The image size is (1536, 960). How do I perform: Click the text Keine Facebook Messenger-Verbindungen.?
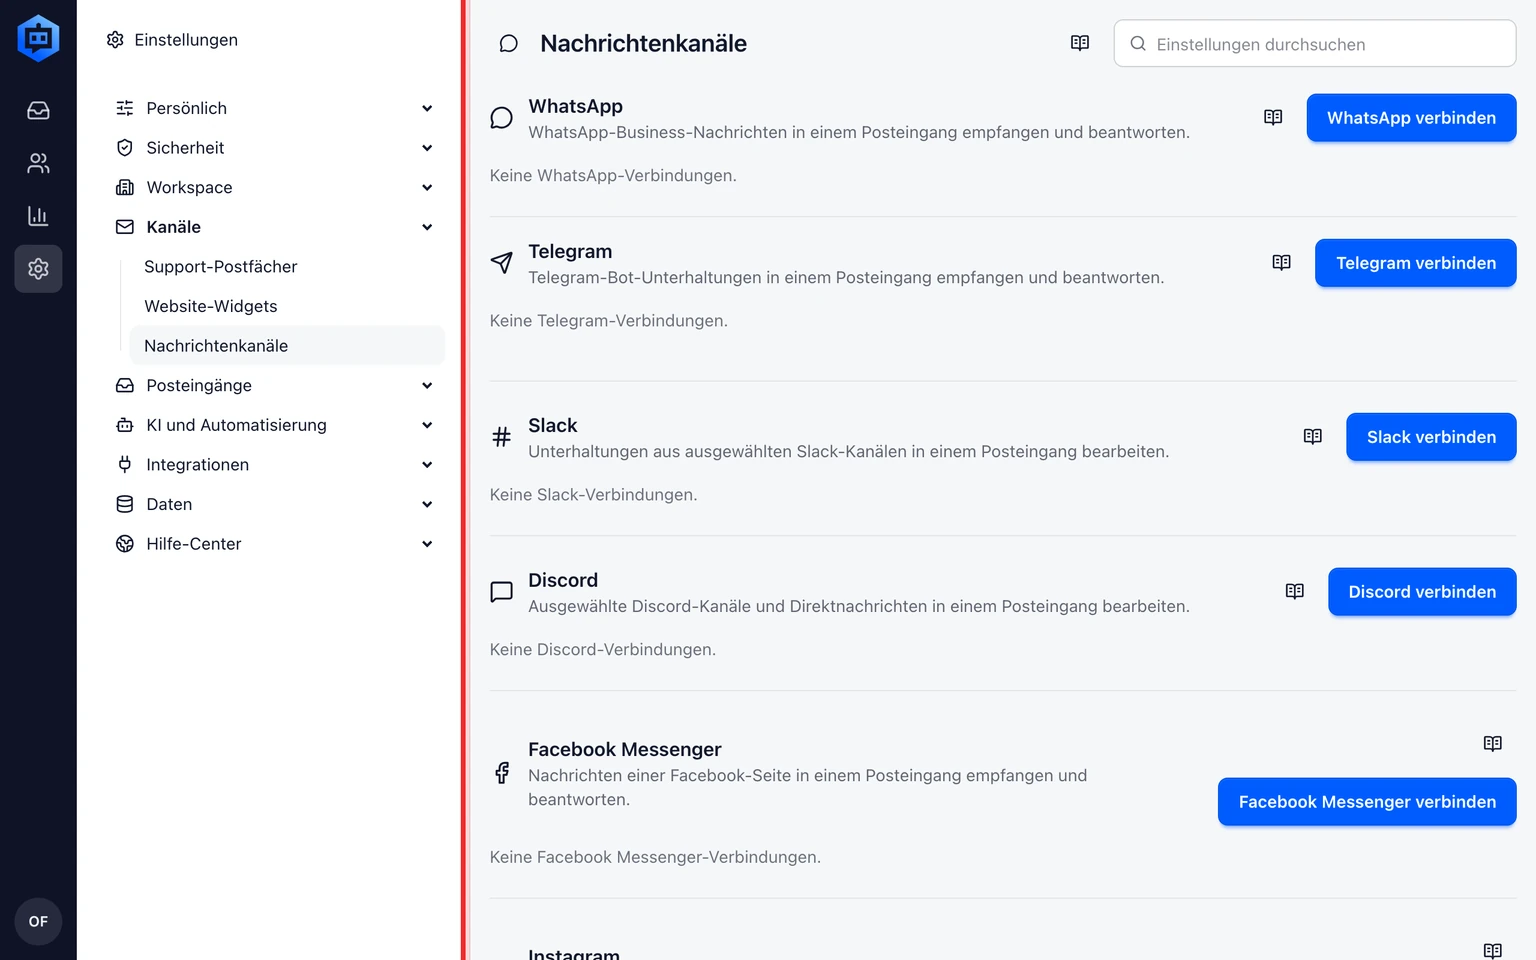(x=655, y=857)
